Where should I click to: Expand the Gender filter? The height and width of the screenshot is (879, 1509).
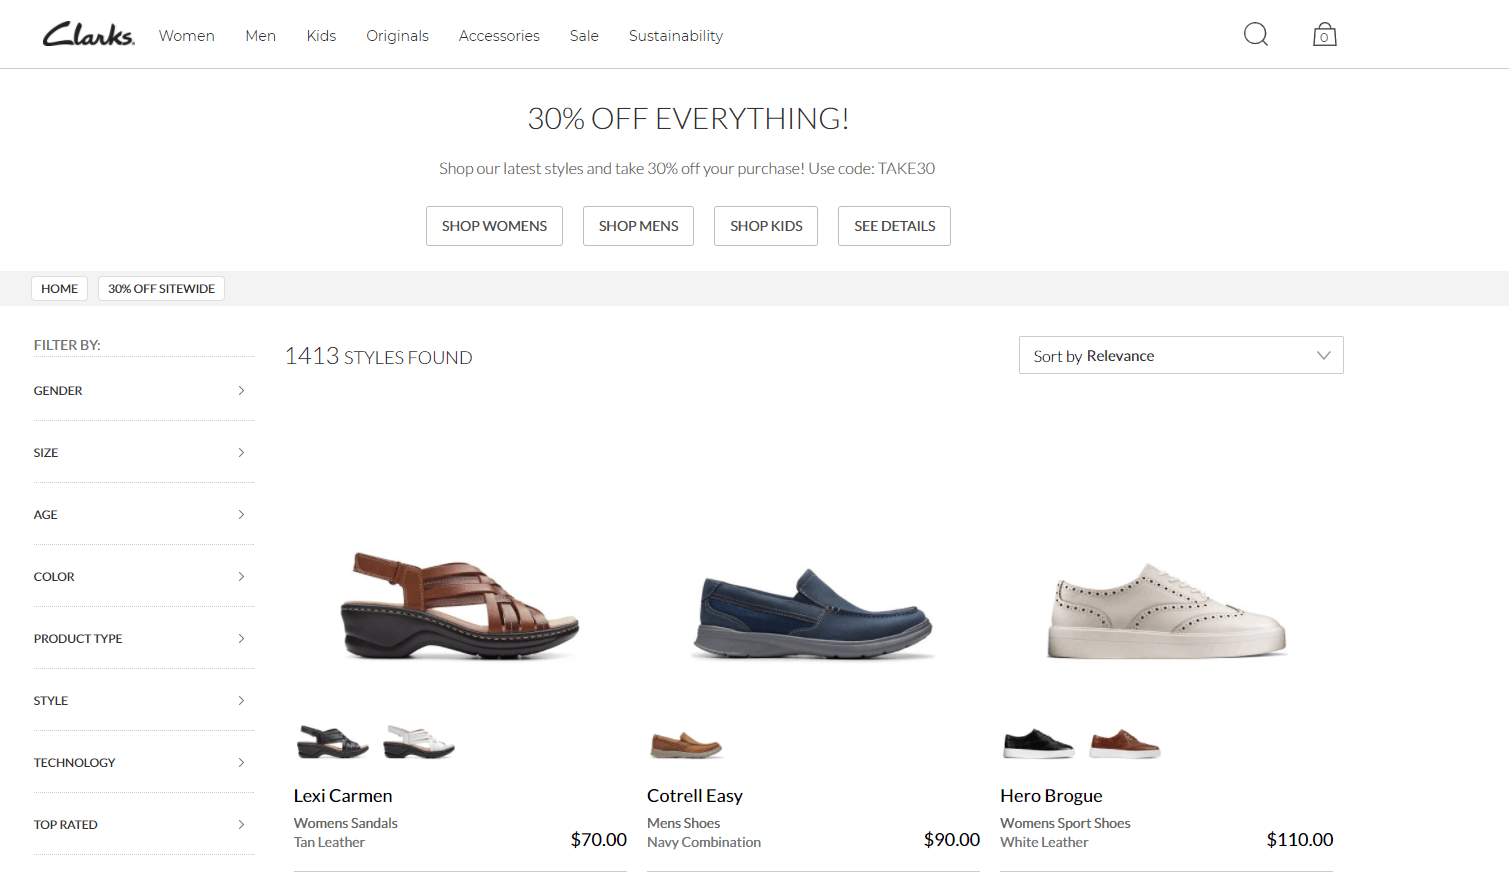144,391
